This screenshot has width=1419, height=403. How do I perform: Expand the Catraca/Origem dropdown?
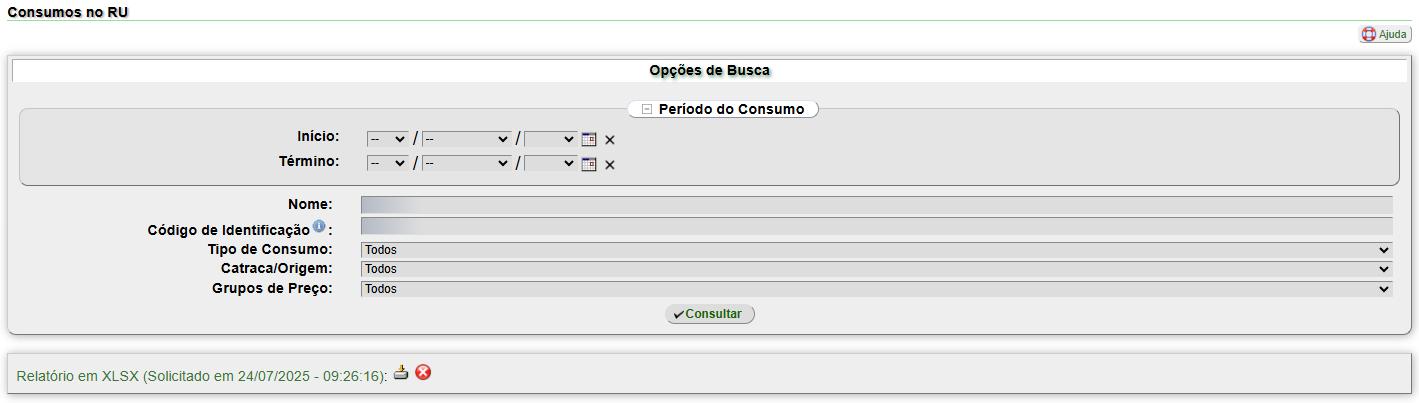tap(876, 269)
